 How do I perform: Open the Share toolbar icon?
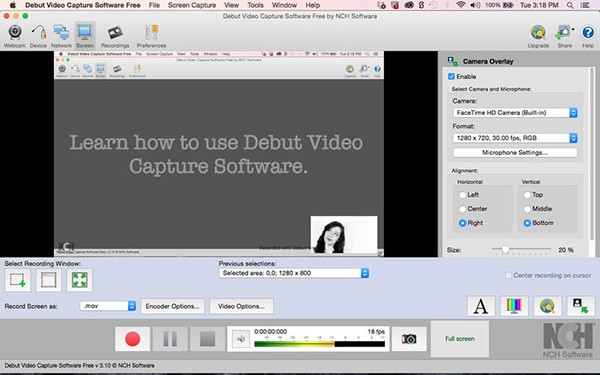(564, 36)
